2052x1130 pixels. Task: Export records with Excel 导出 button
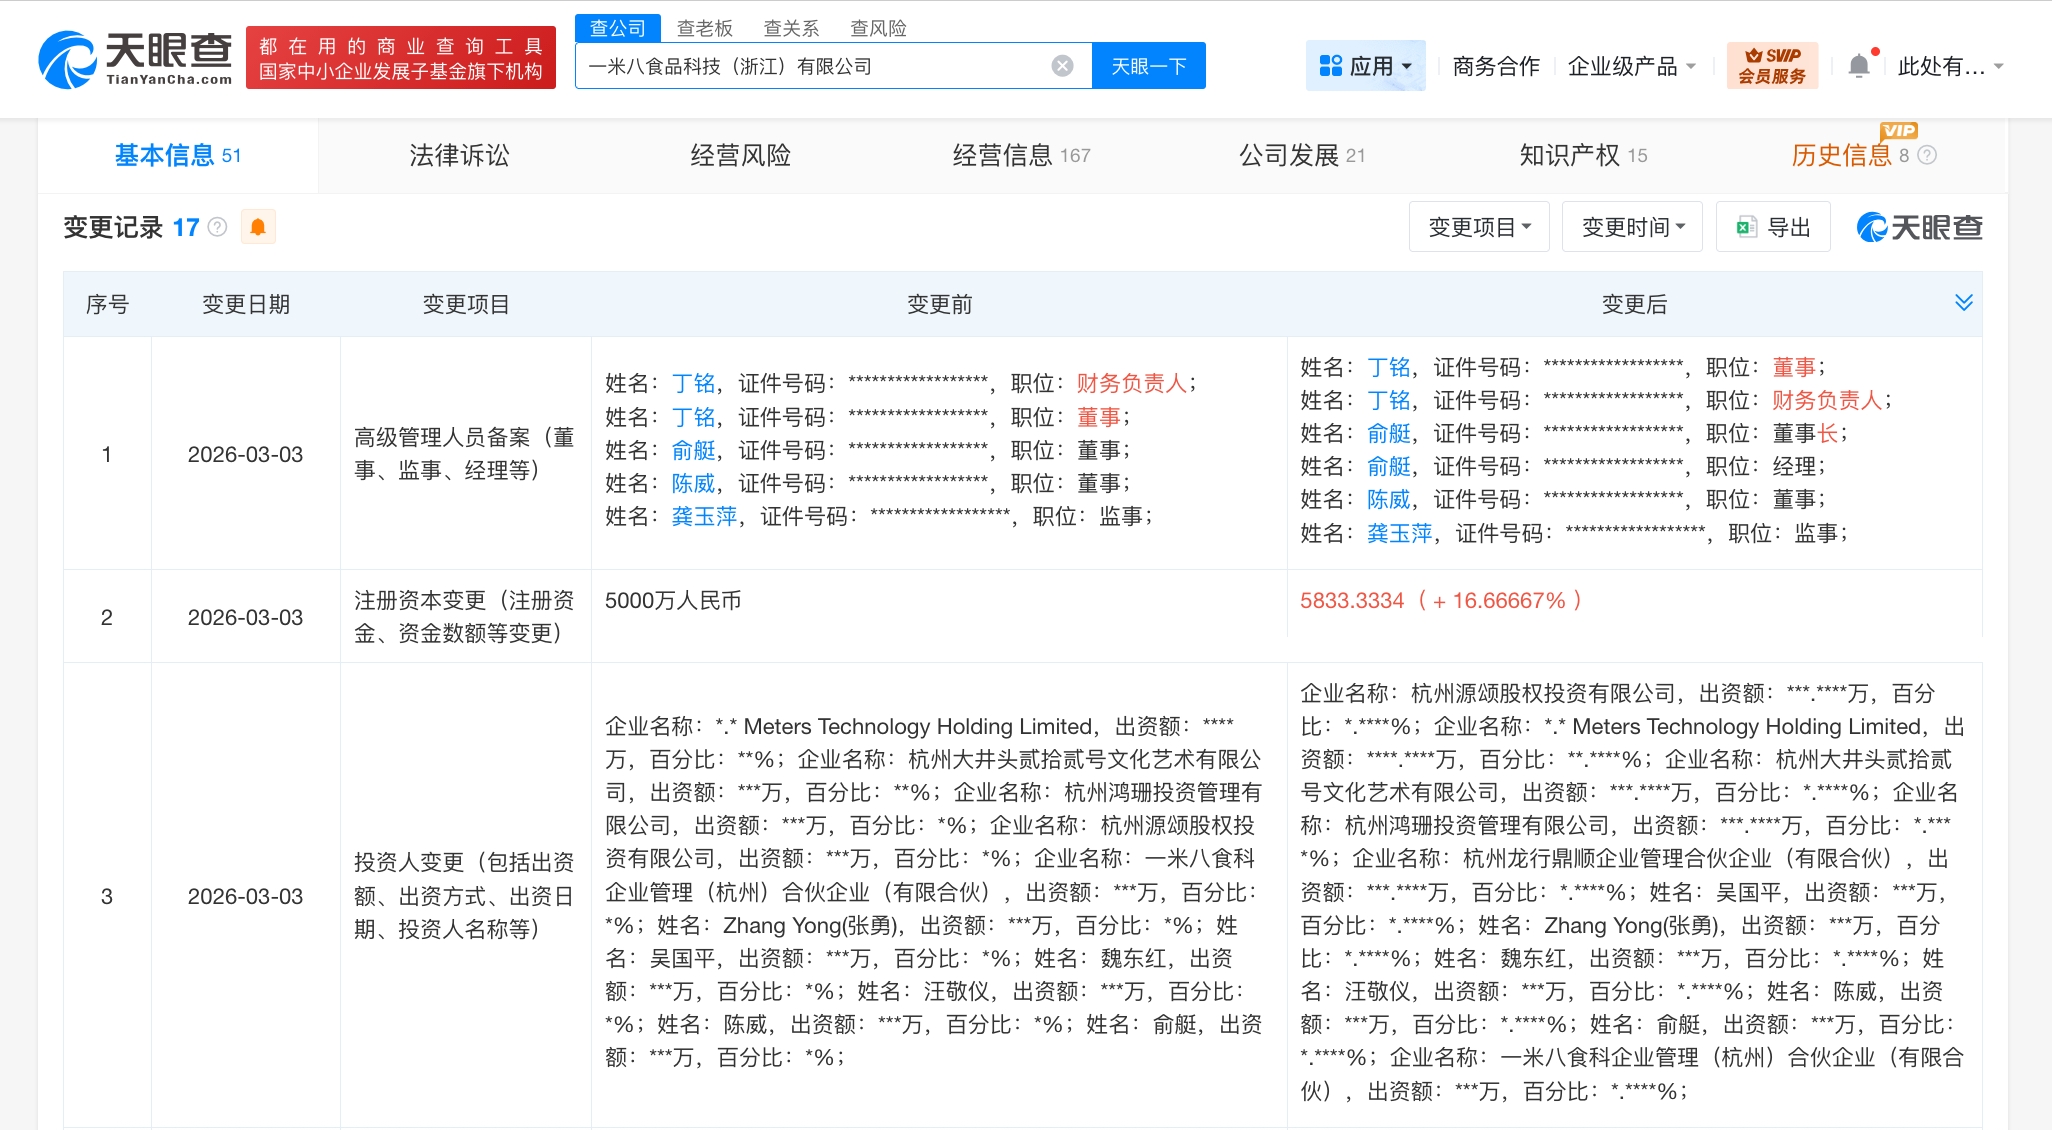[x=1773, y=227]
